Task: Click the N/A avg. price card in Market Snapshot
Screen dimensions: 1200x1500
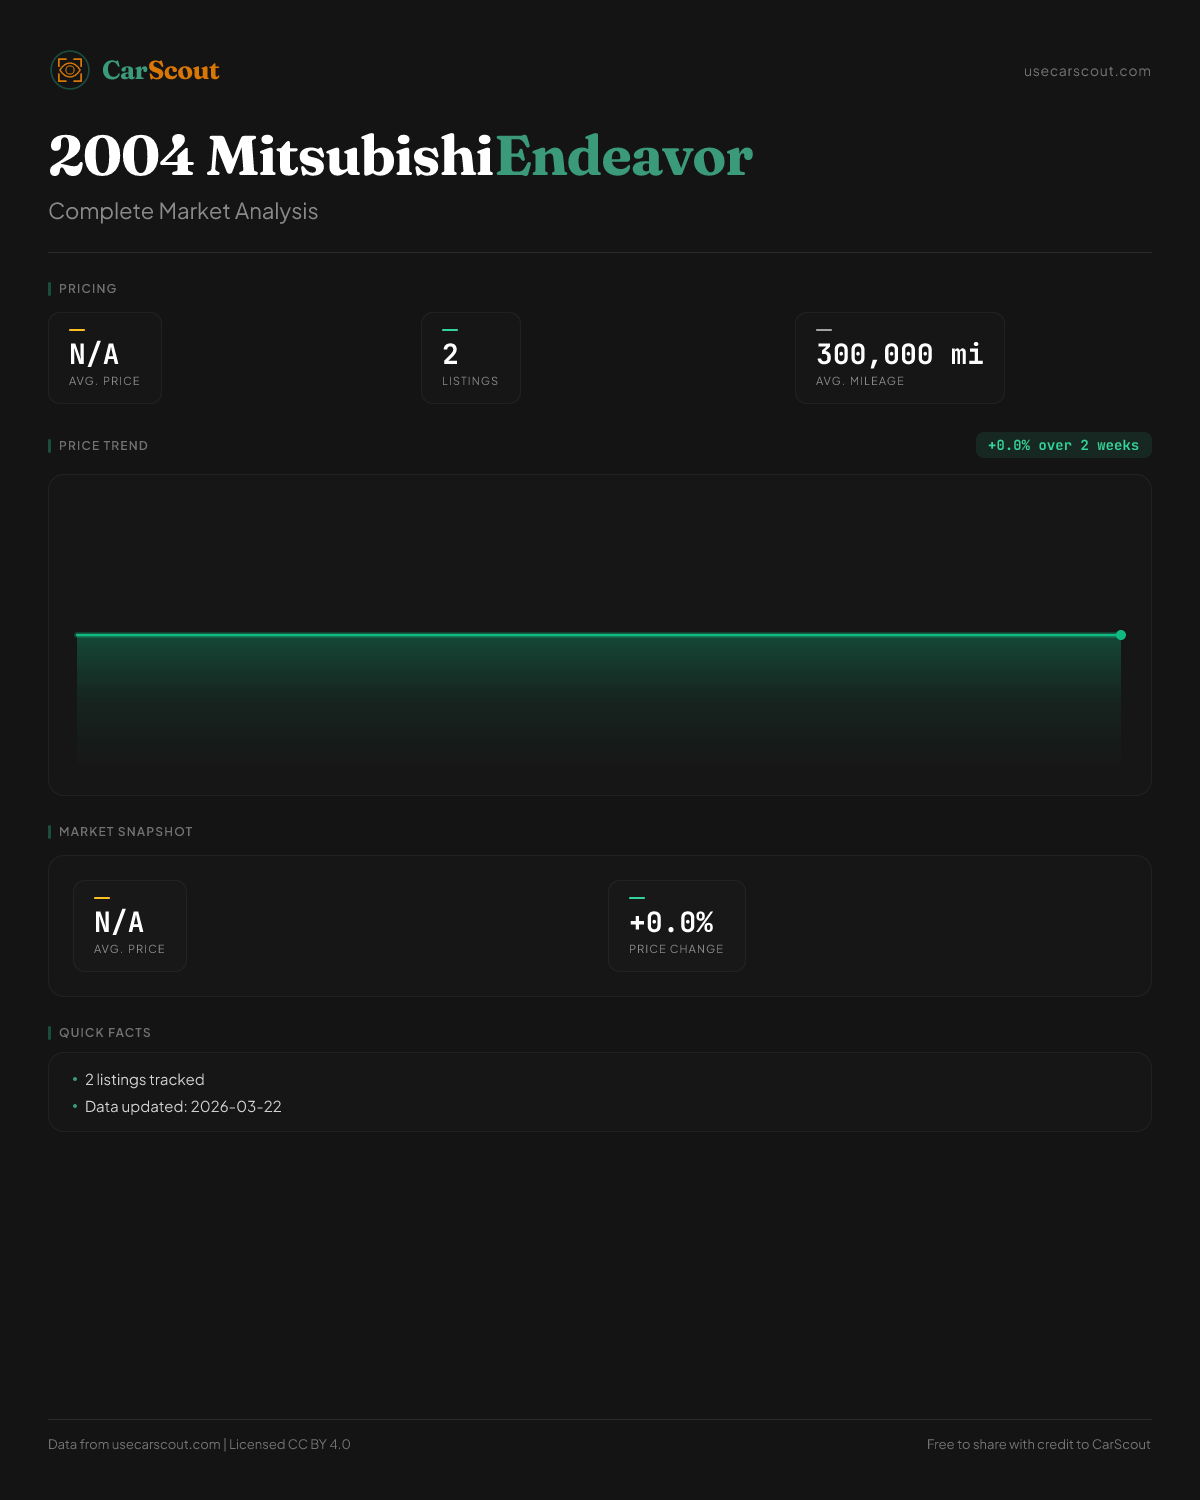Action: coord(130,926)
